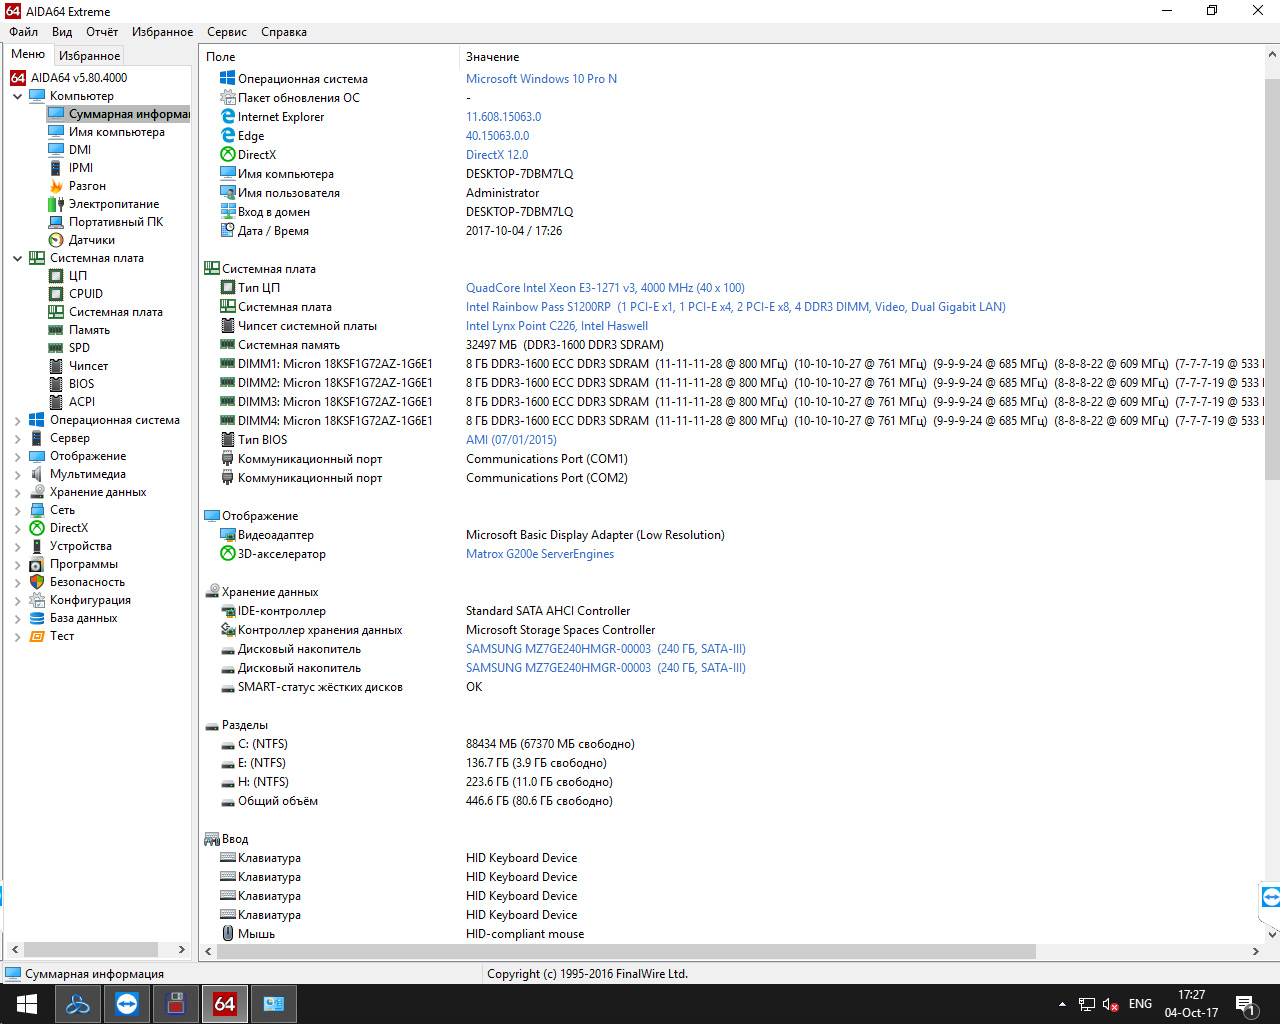1280x1024 pixels.
Task: Follow the DirectX 12.0 link
Action: (x=497, y=155)
